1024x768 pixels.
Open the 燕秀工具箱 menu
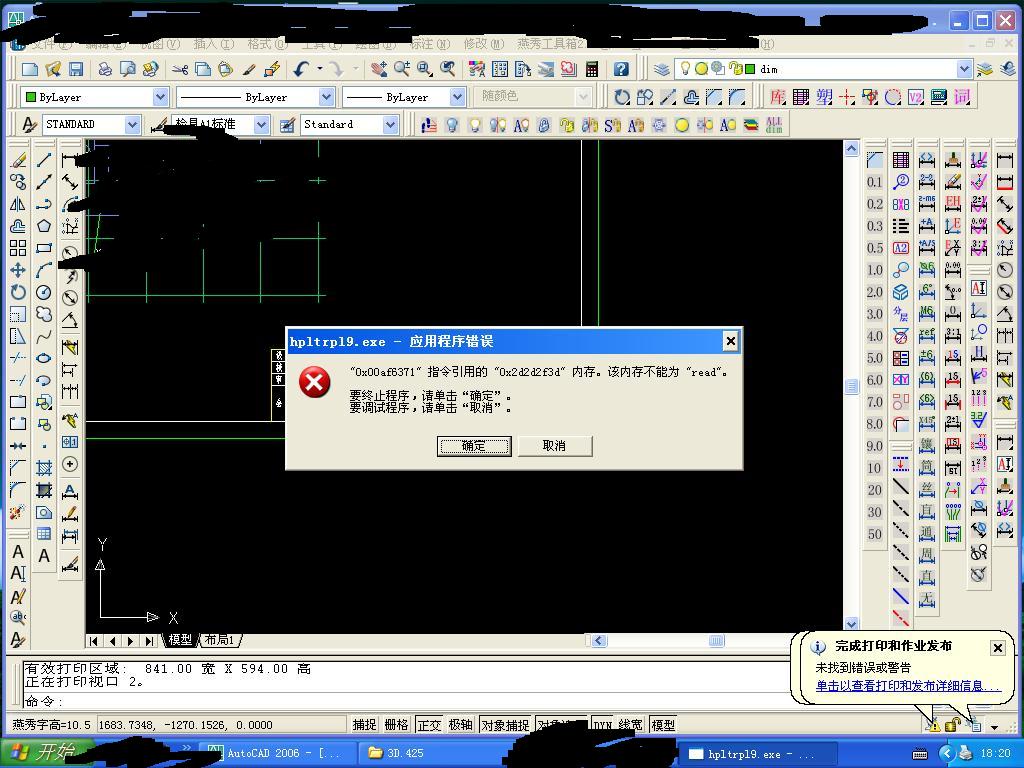coord(551,44)
